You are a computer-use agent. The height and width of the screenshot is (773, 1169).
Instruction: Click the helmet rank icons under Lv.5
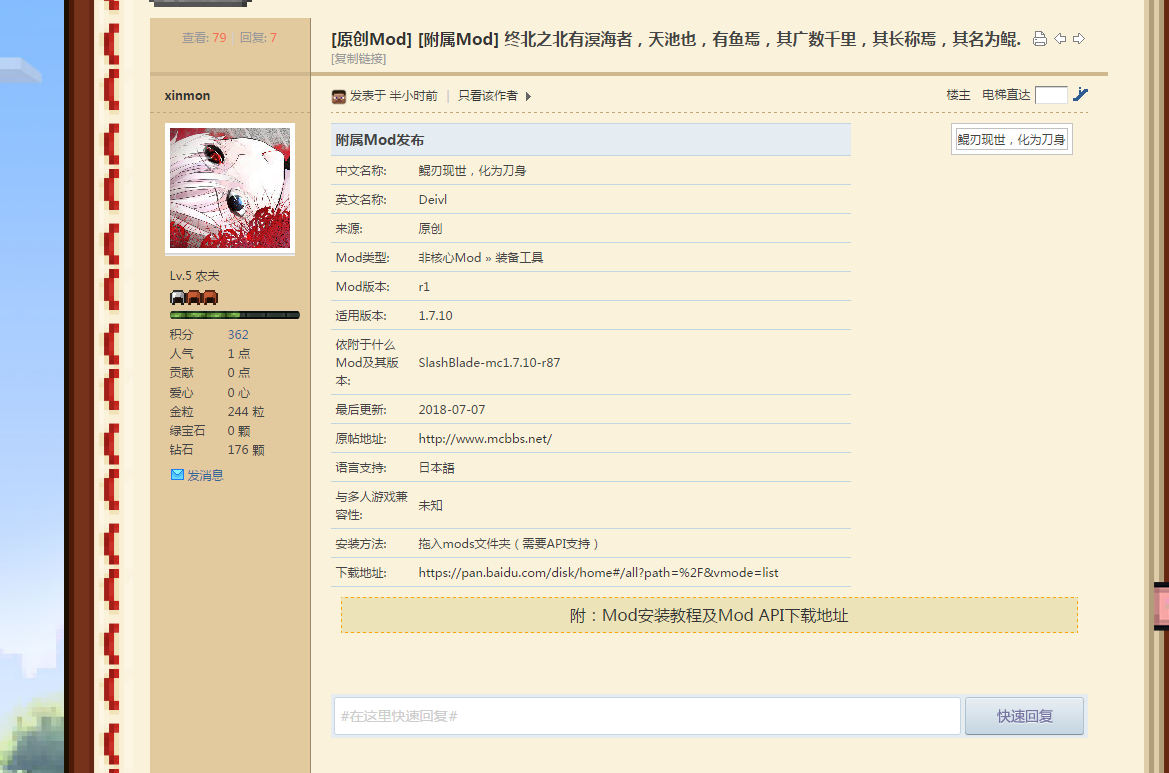point(194,297)
